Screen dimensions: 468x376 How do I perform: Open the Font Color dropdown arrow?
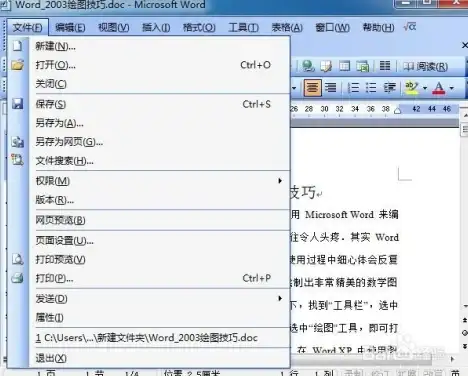[x=452, y=88]
